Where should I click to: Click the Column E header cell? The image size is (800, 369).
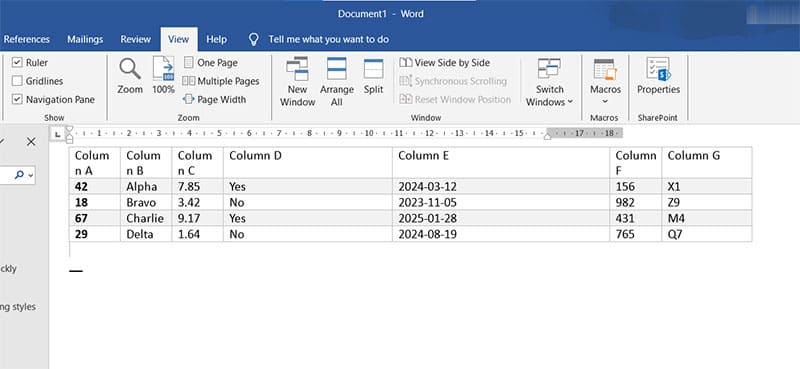point(501,163)
